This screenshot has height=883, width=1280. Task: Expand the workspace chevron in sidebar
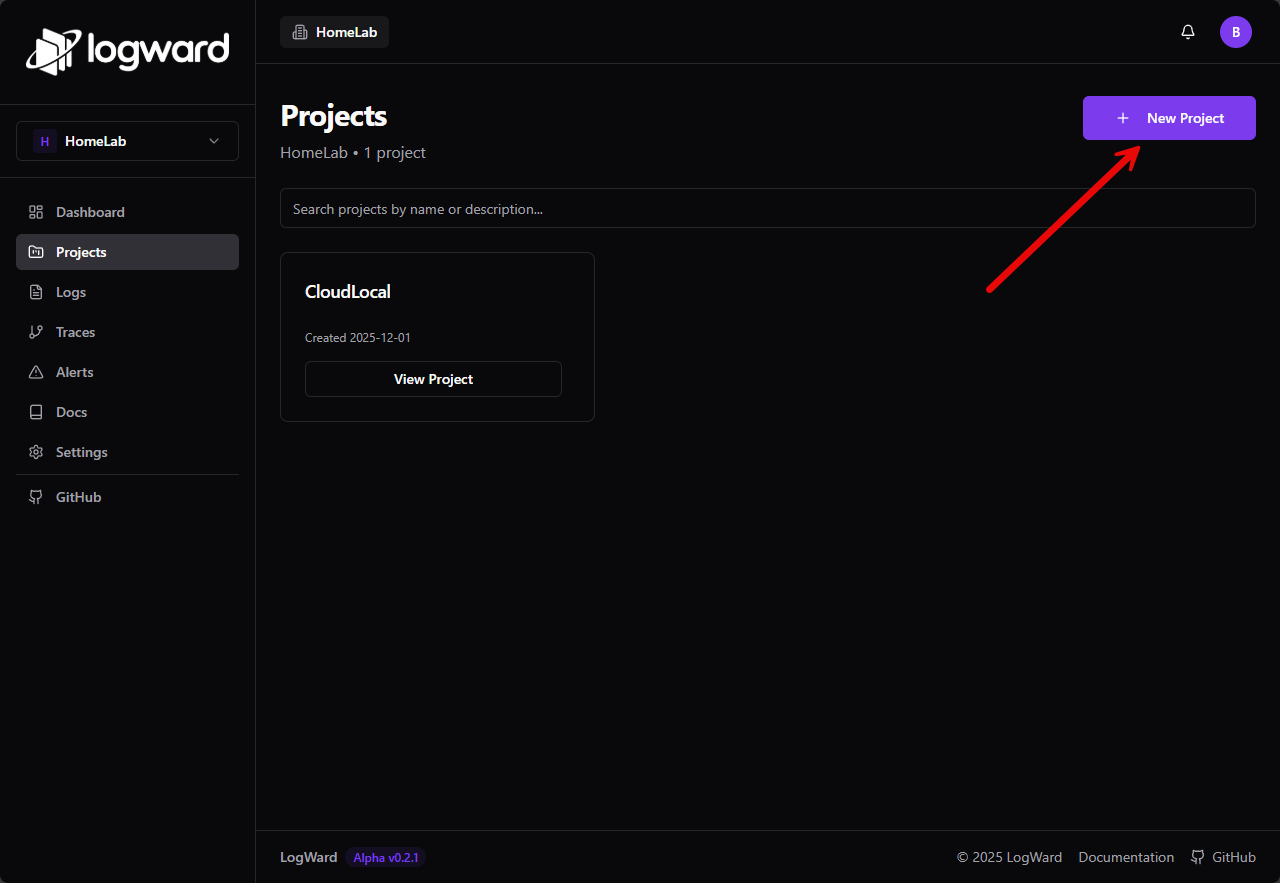coord(213,141)
